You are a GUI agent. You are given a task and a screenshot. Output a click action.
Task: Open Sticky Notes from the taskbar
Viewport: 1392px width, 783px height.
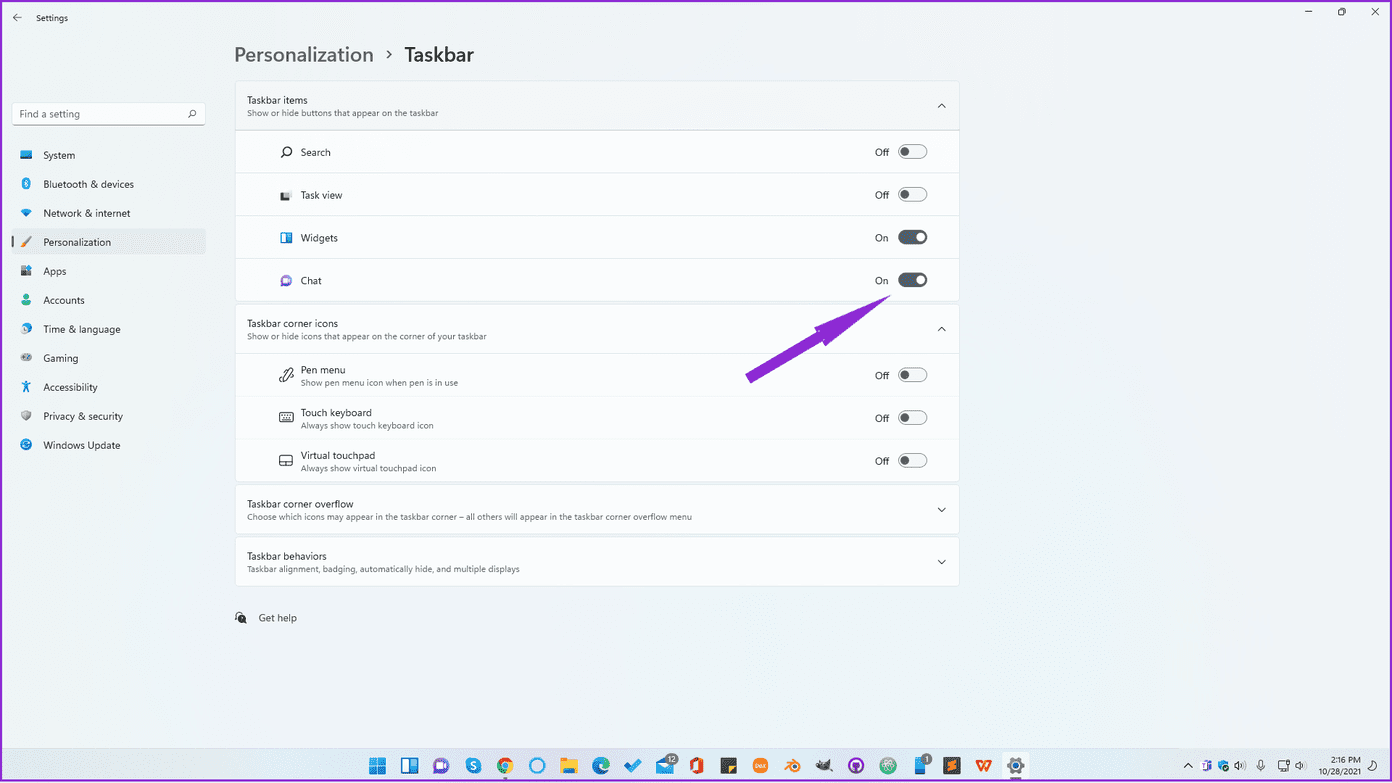(729, 766)
